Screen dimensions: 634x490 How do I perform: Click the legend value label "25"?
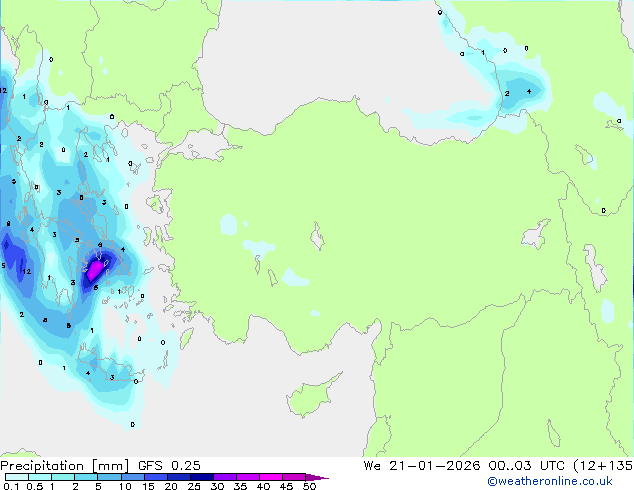pyautogui.click(x=194, y=486)
